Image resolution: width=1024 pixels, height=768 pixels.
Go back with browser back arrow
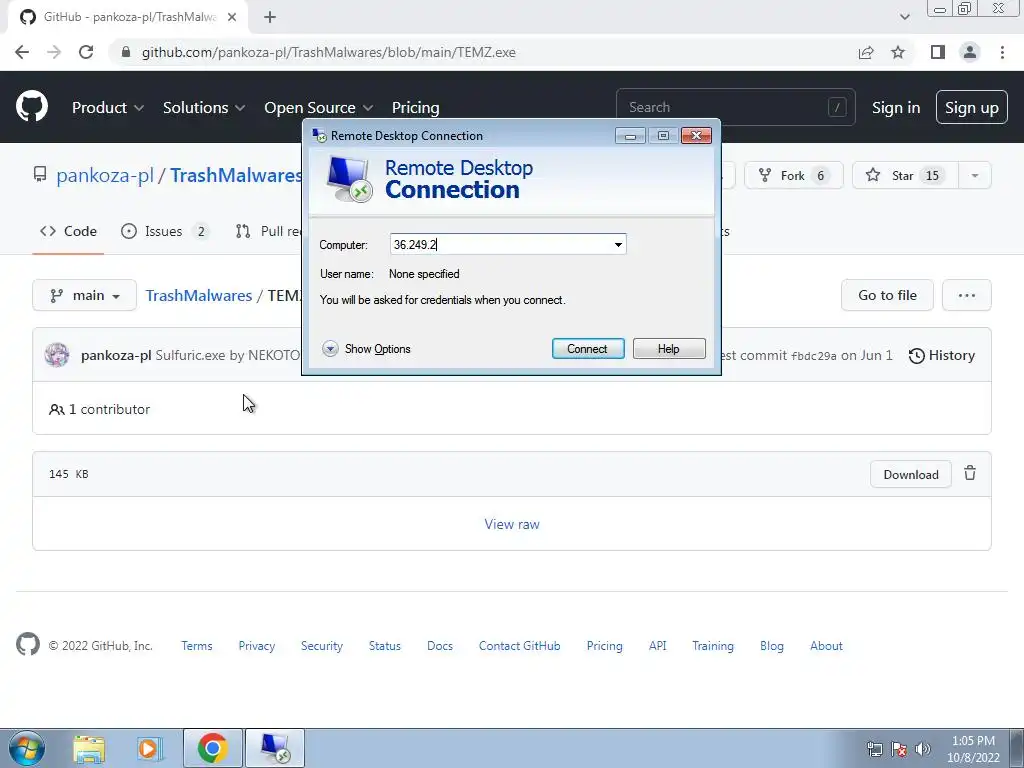click(22, 52)
